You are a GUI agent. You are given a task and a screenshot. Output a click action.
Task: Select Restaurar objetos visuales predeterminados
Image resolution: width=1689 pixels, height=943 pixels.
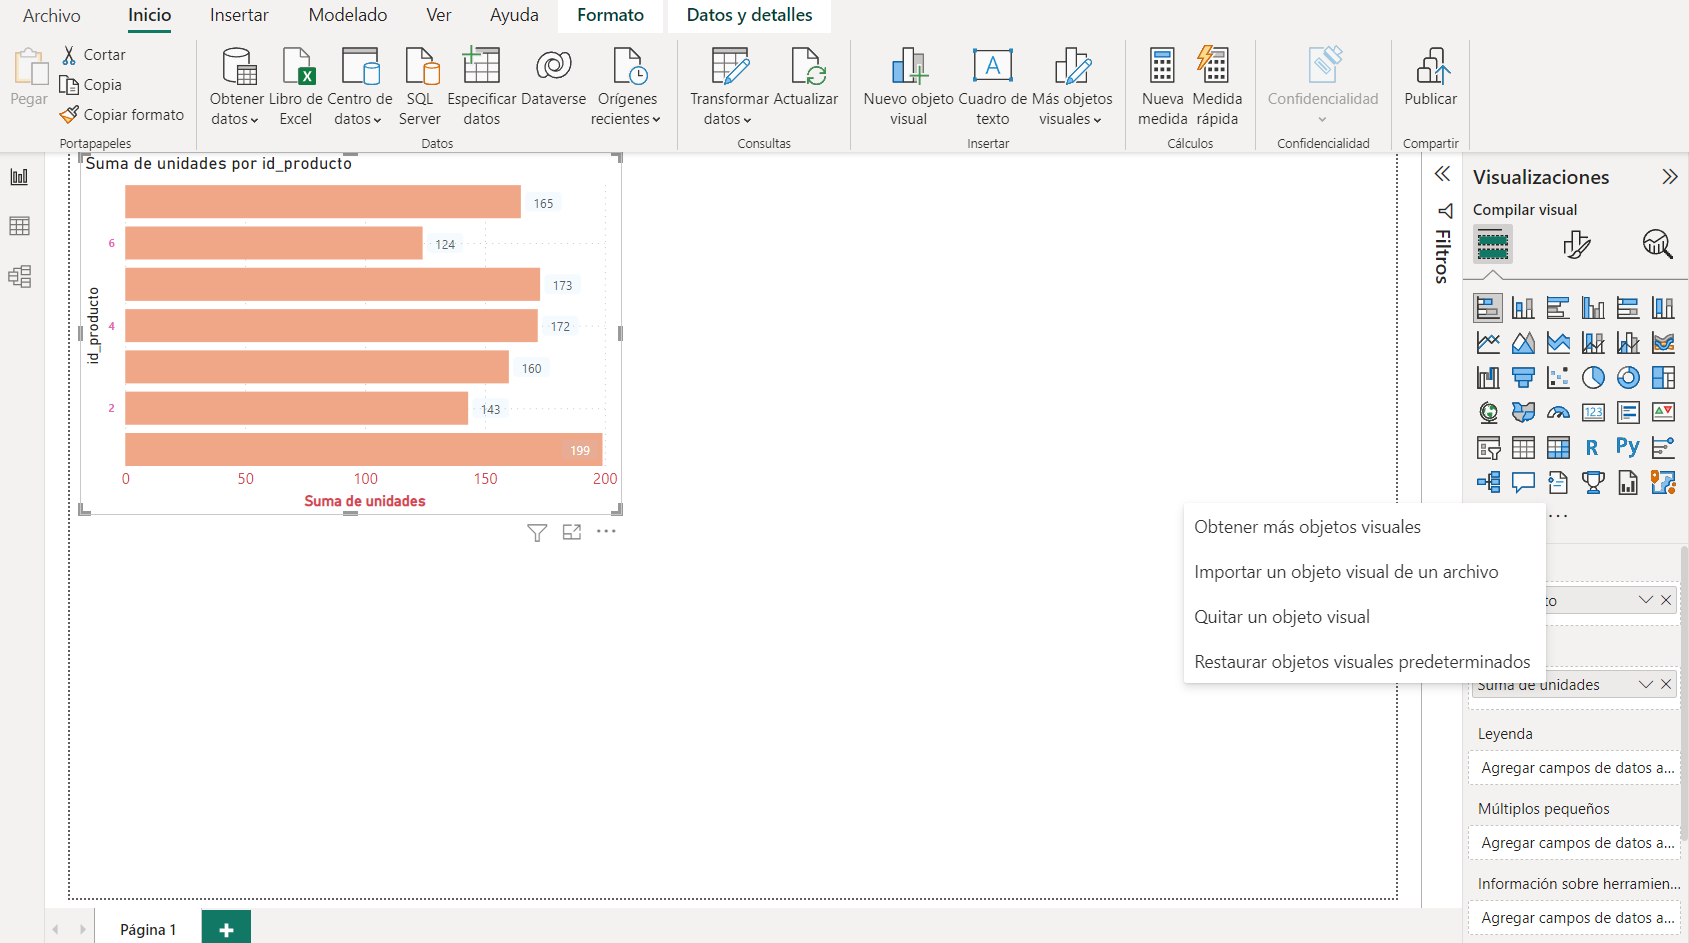1362,662
